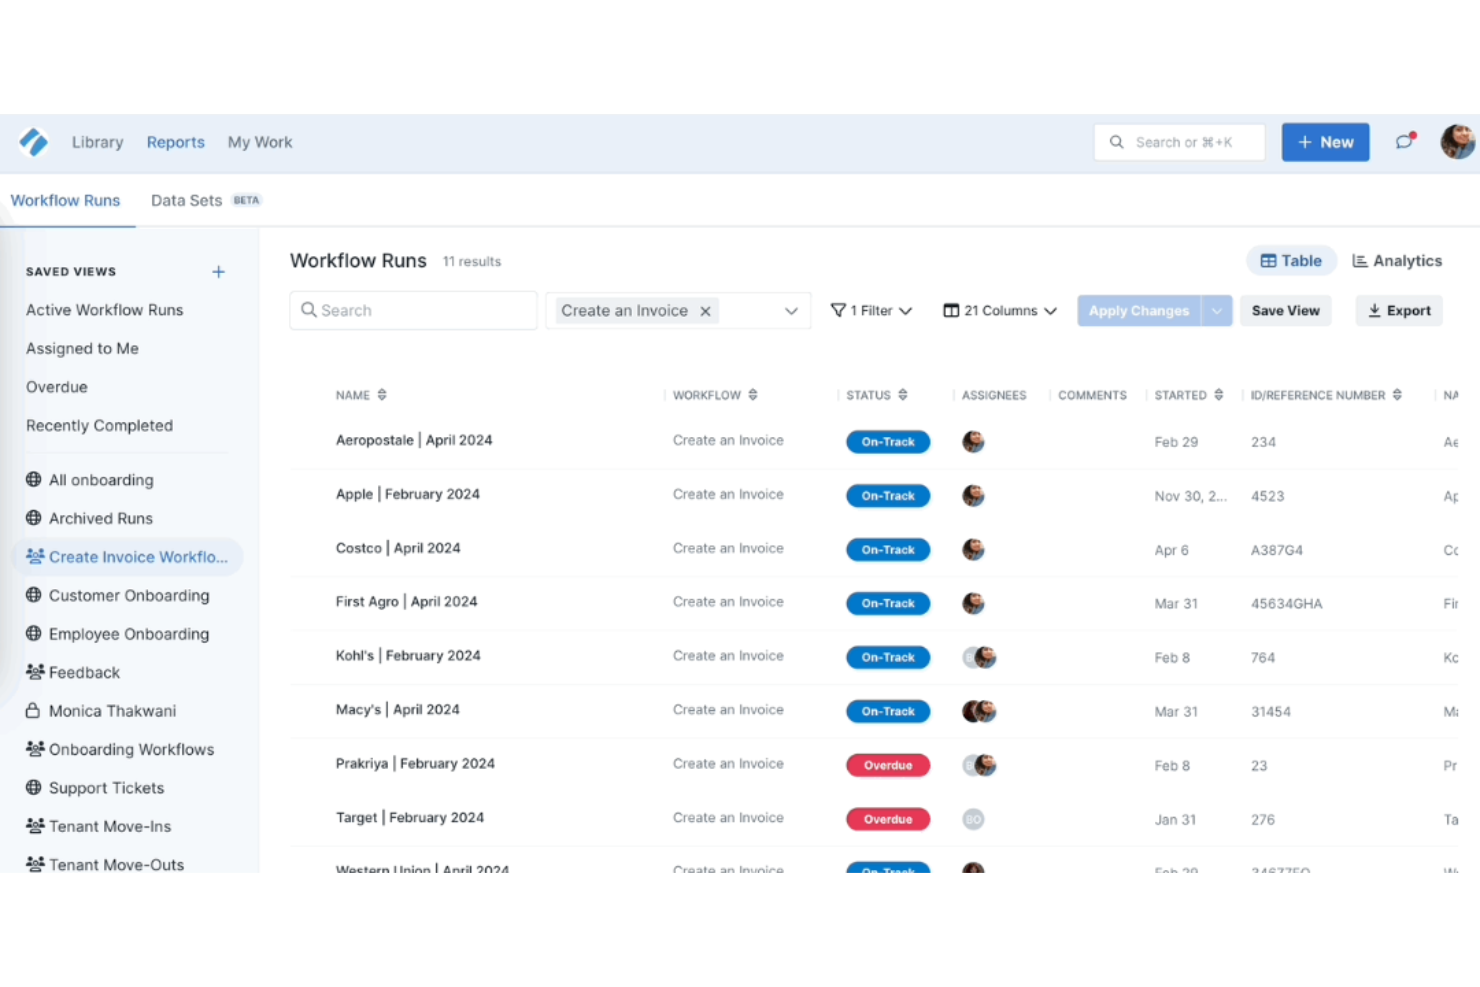Expand the Apply Changes dropdown arrow

[x=1217, y=310]
